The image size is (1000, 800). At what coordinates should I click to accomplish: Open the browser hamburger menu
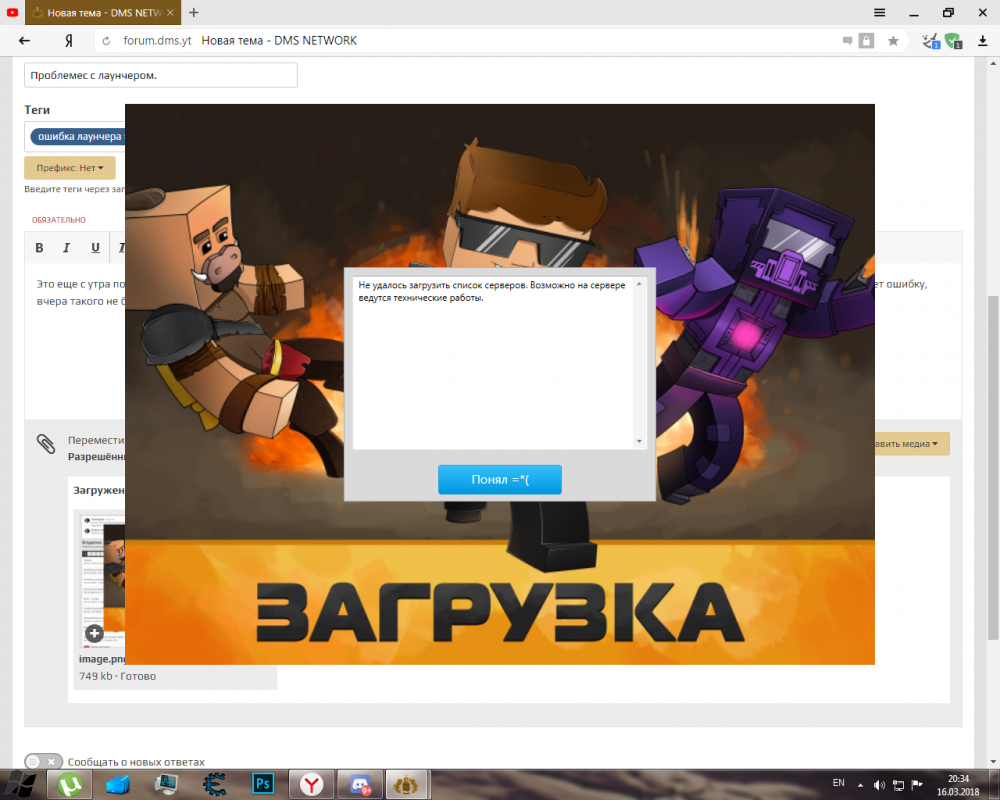(880, 13)
